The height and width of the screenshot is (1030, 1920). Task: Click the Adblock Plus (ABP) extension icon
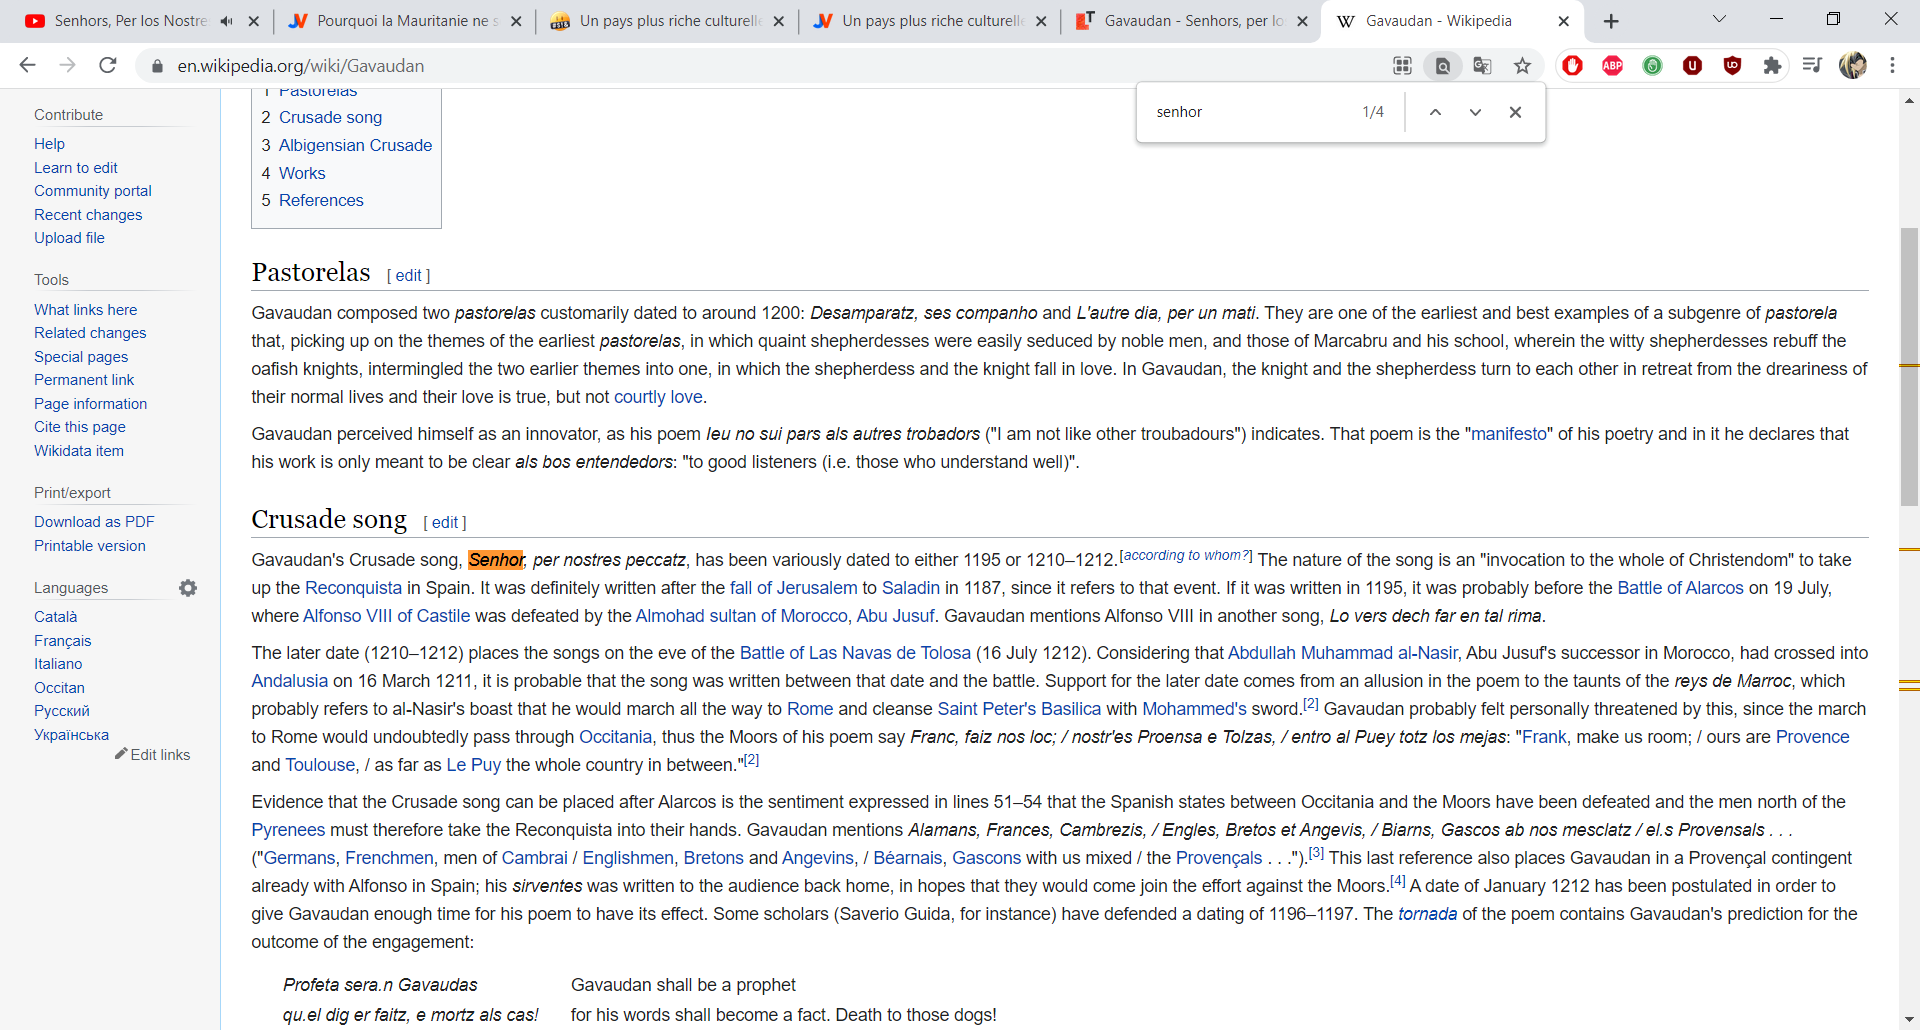pos(1612,66)
